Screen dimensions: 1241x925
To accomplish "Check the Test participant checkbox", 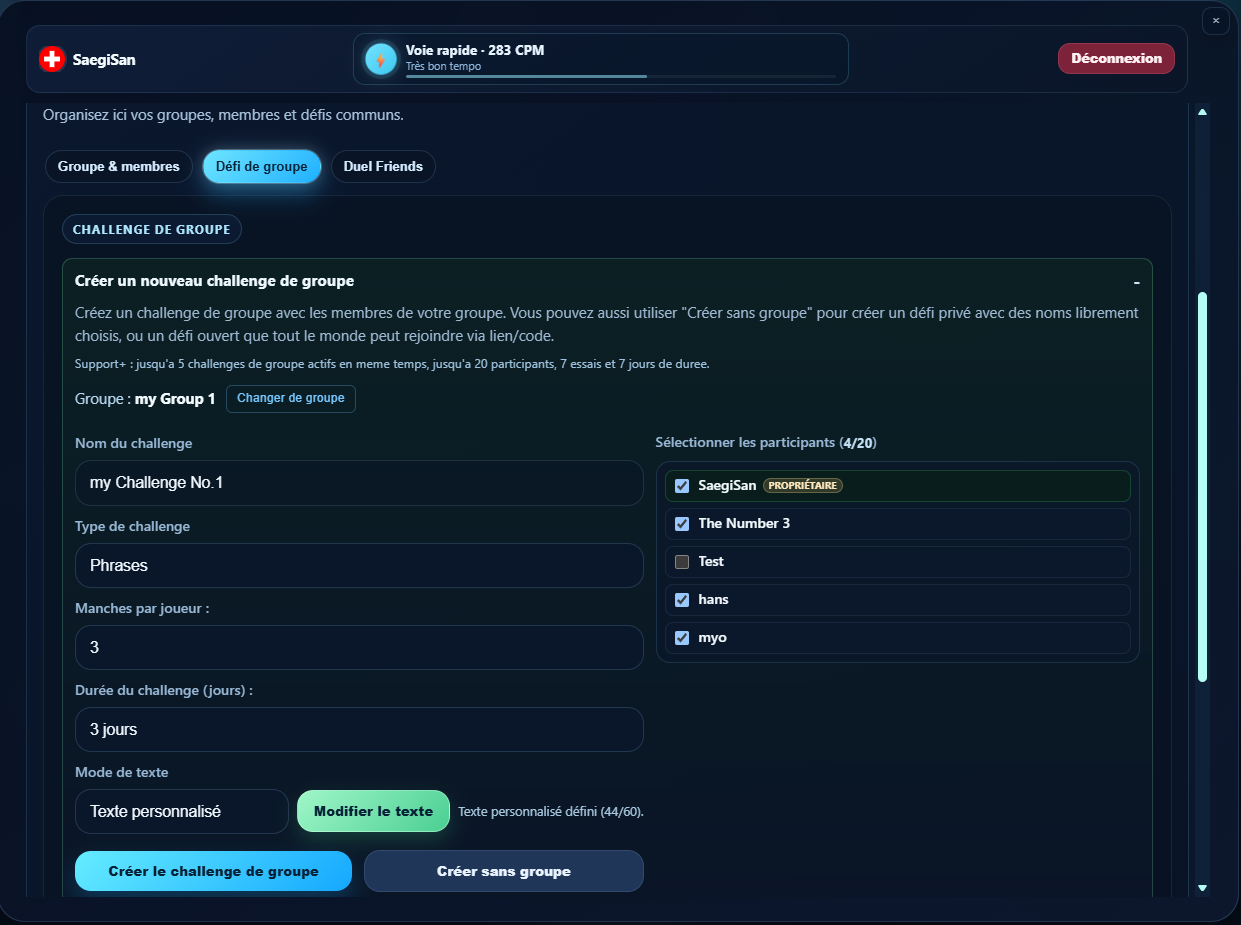I will click(x=682, y=562).
